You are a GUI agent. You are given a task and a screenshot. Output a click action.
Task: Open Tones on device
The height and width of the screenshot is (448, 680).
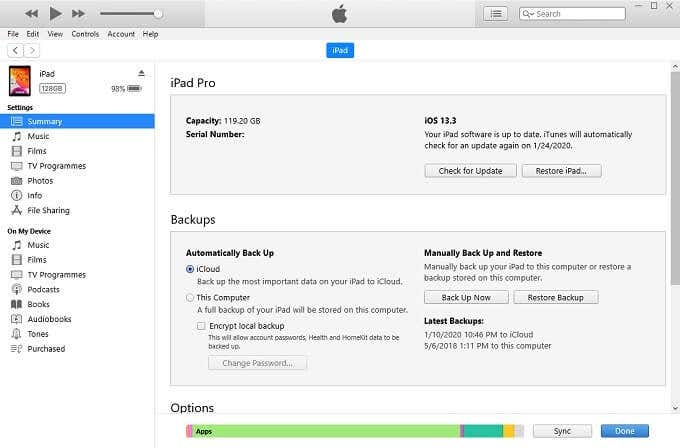38,334
